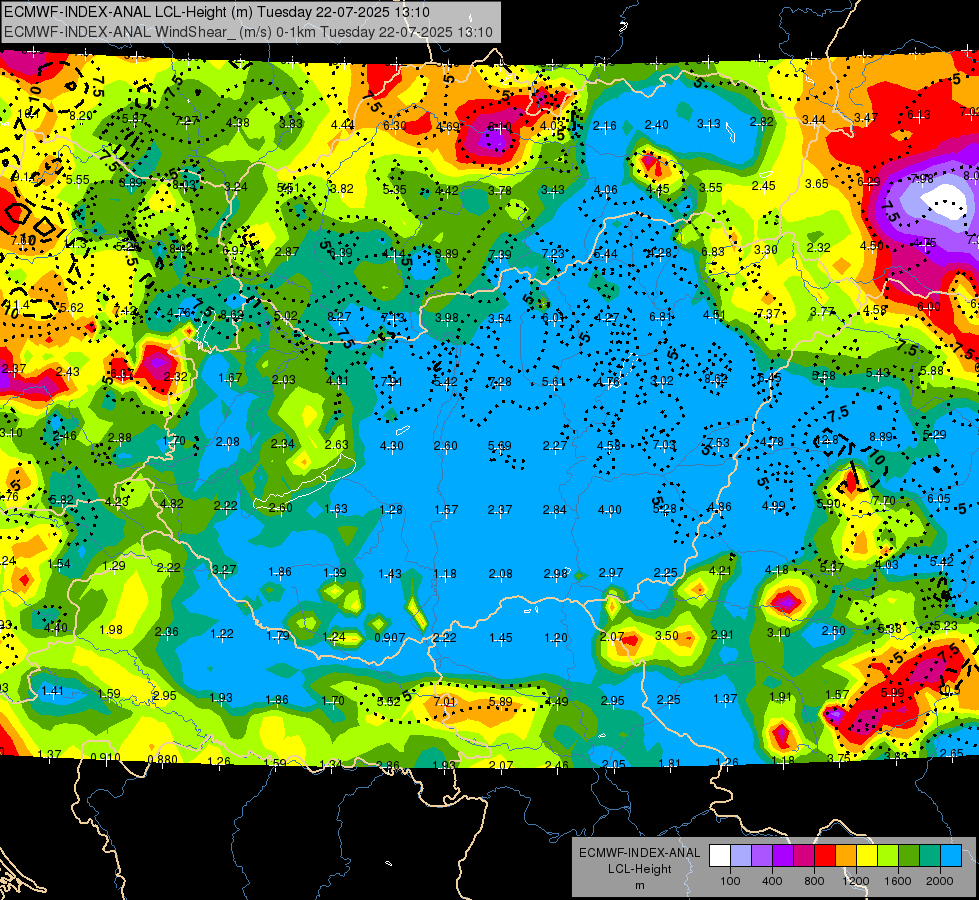Click the wind shear value 5.69
This screenshot has width=979, height=900.
click(499, 446)
